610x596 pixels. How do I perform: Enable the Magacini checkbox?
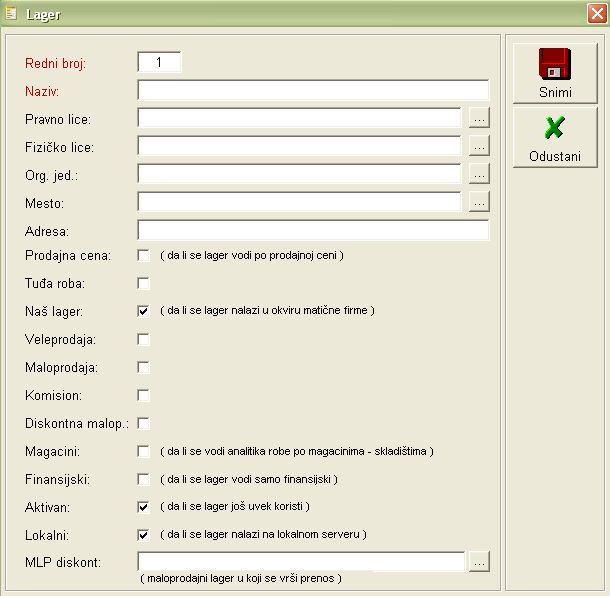tap(143, 451)
